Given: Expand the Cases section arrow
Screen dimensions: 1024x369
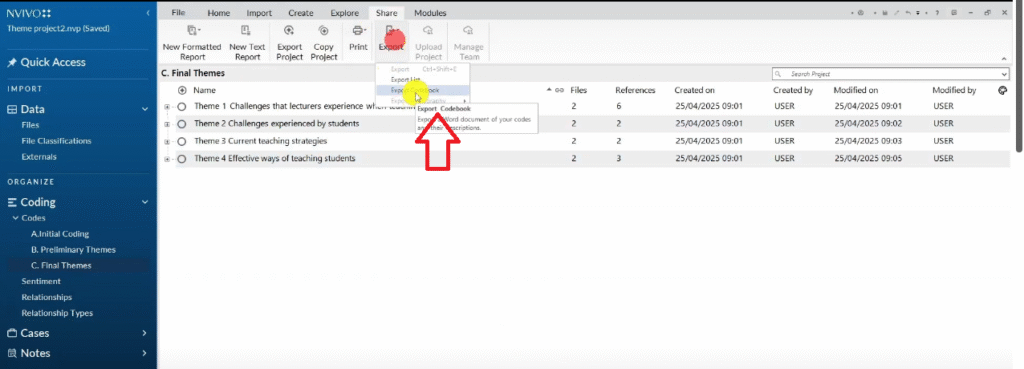Looking at the screenshot, I should click(145, 333).
